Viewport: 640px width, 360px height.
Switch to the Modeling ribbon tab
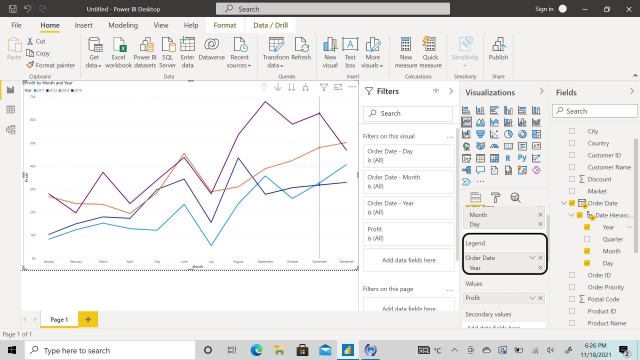coord(123,25)
